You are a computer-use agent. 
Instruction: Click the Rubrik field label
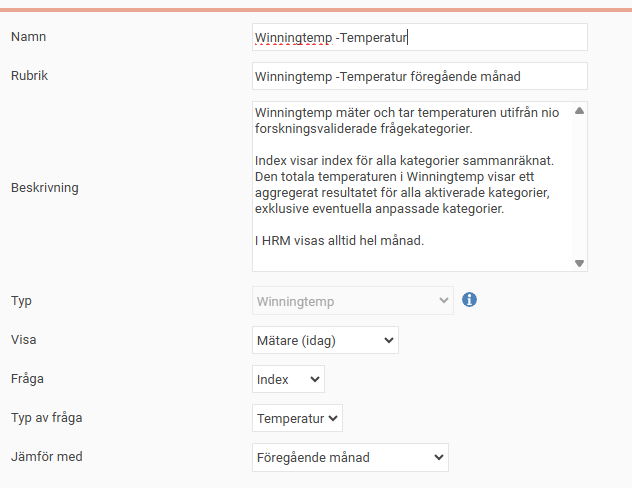tap(31, 76)
